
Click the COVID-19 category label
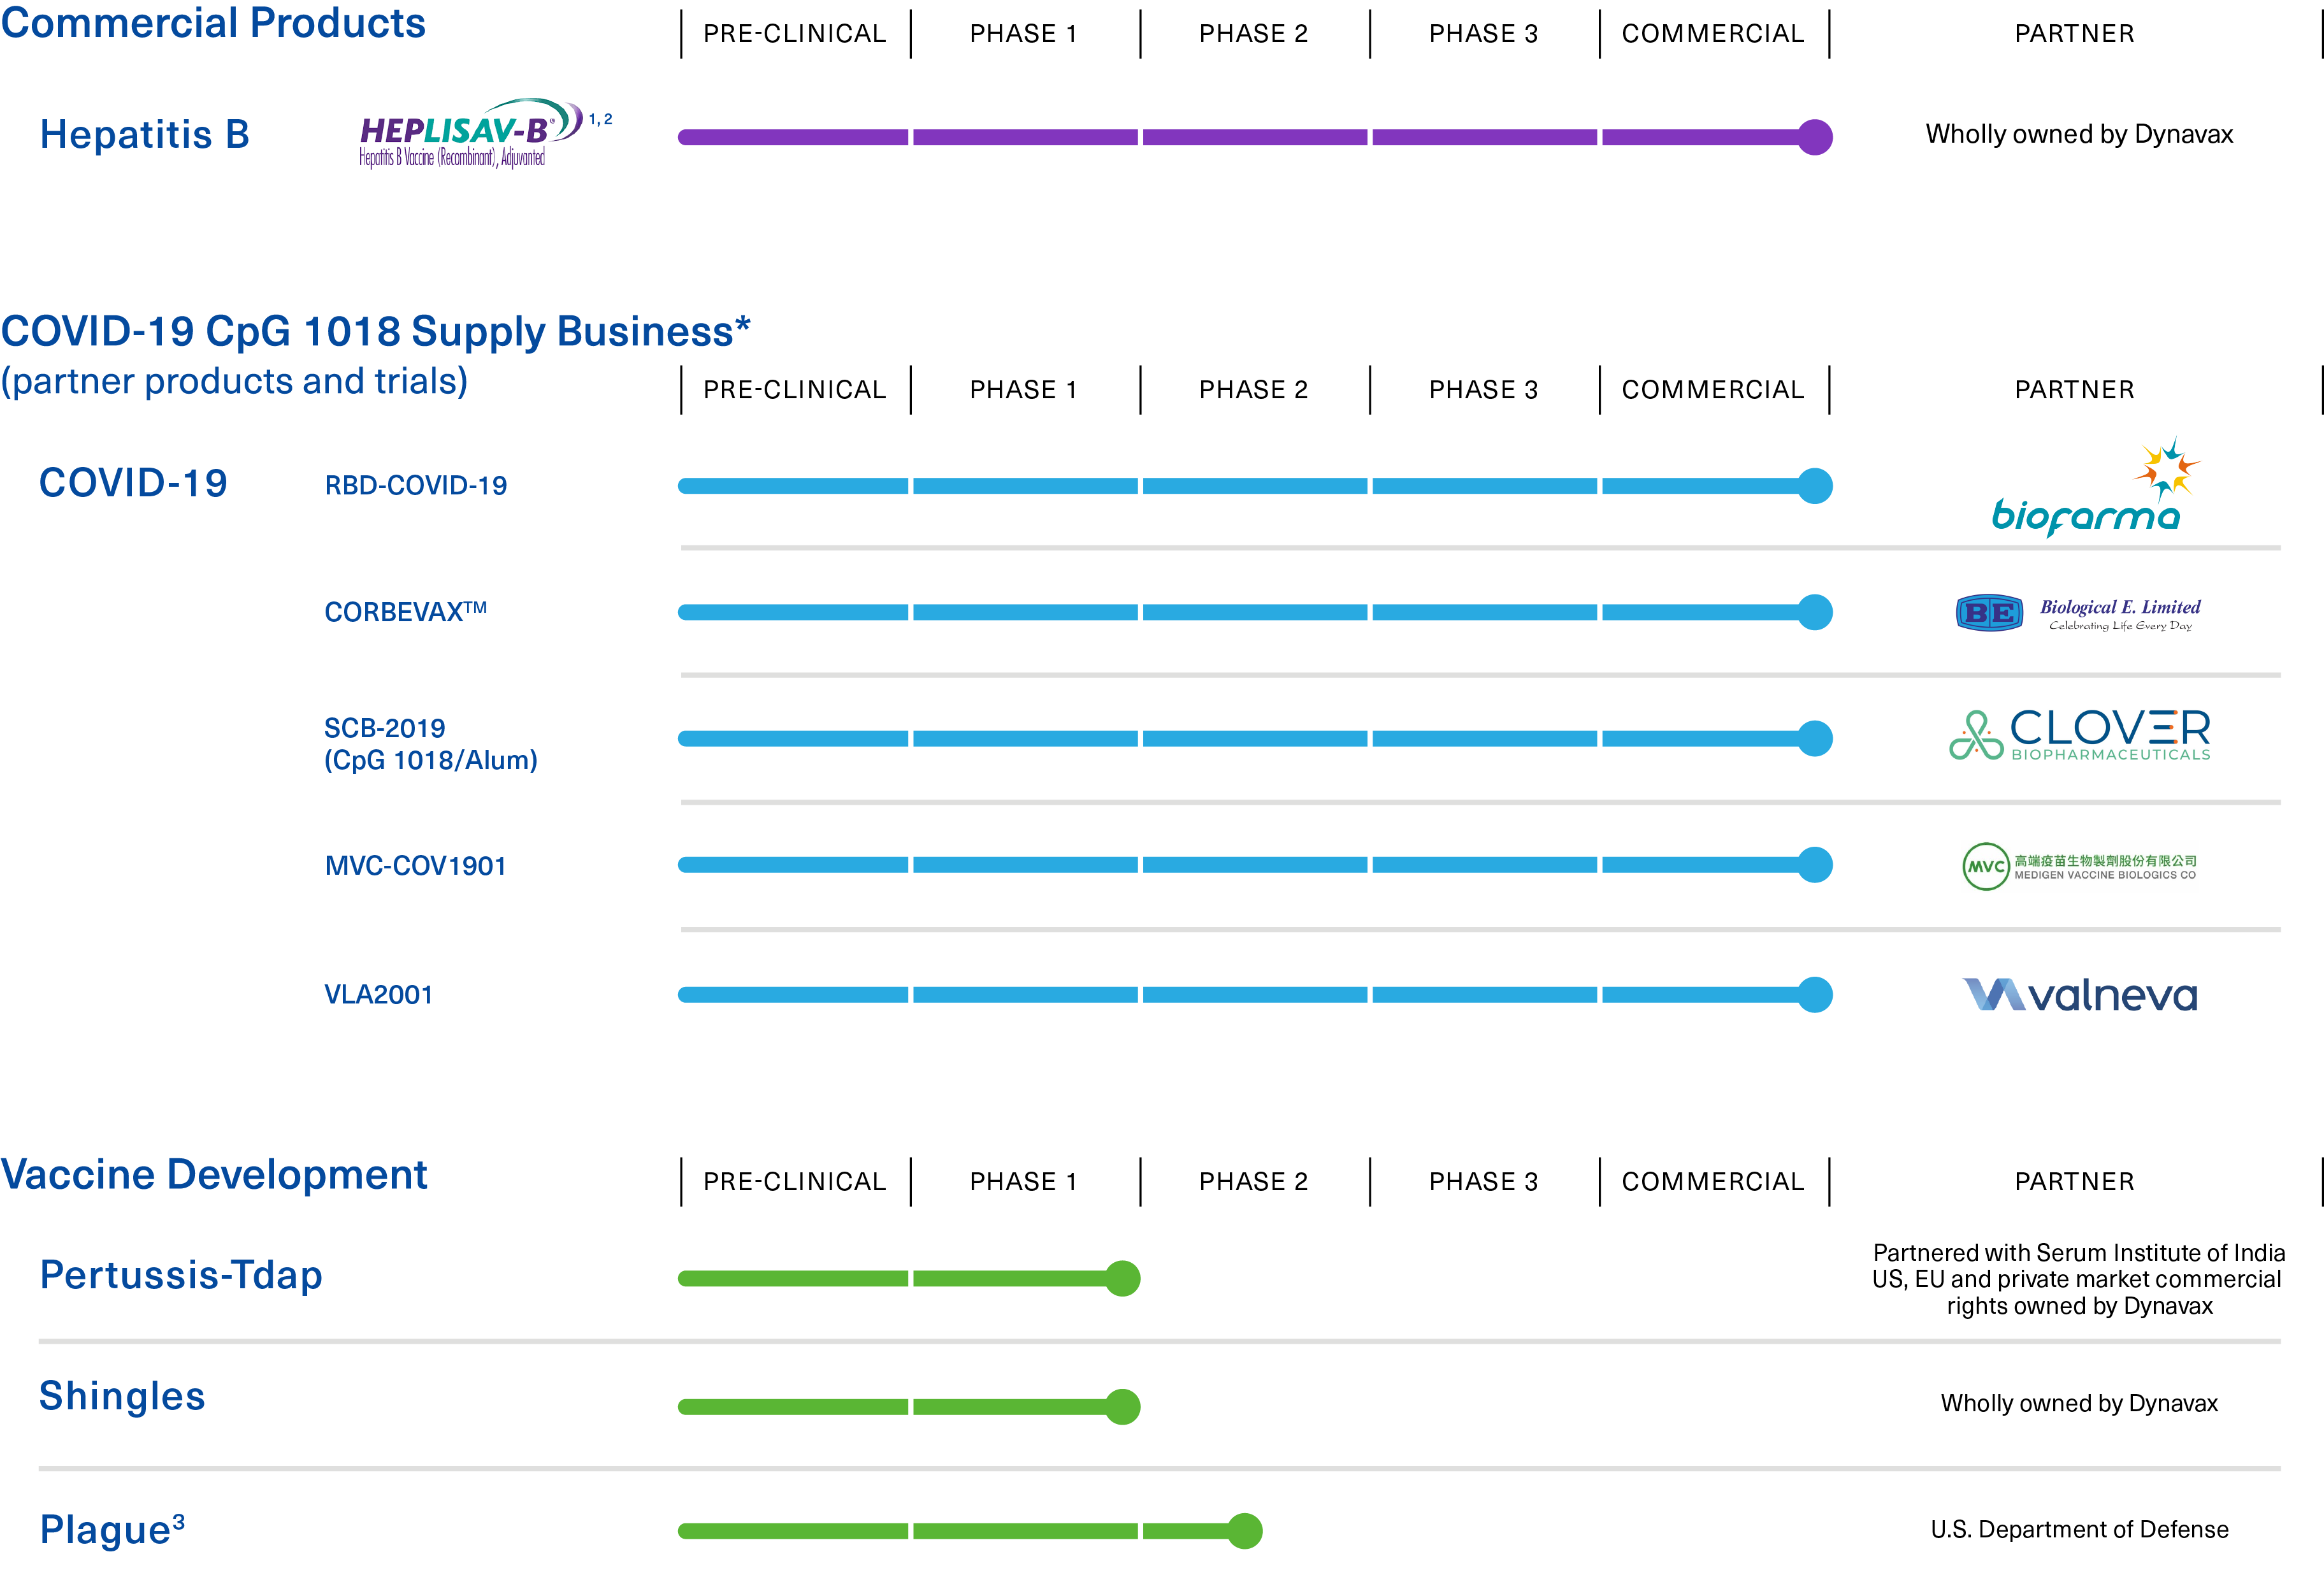[x=133, y=484]
